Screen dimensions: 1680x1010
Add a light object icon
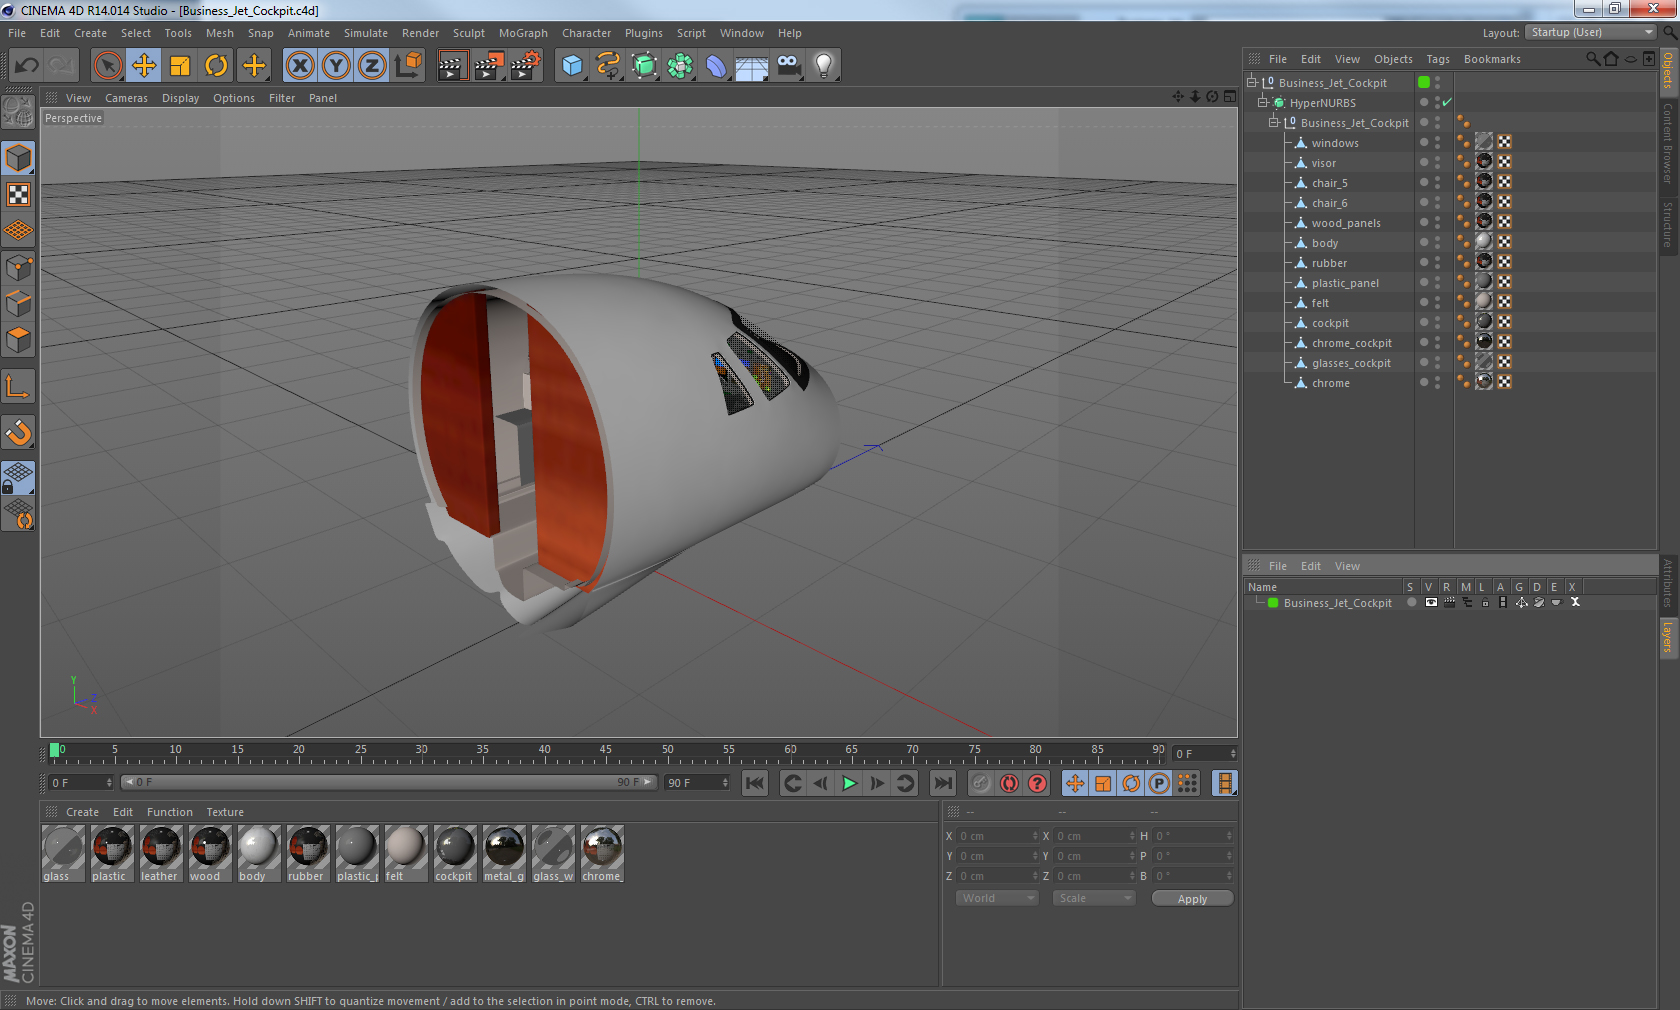click(x=824, y=66)
